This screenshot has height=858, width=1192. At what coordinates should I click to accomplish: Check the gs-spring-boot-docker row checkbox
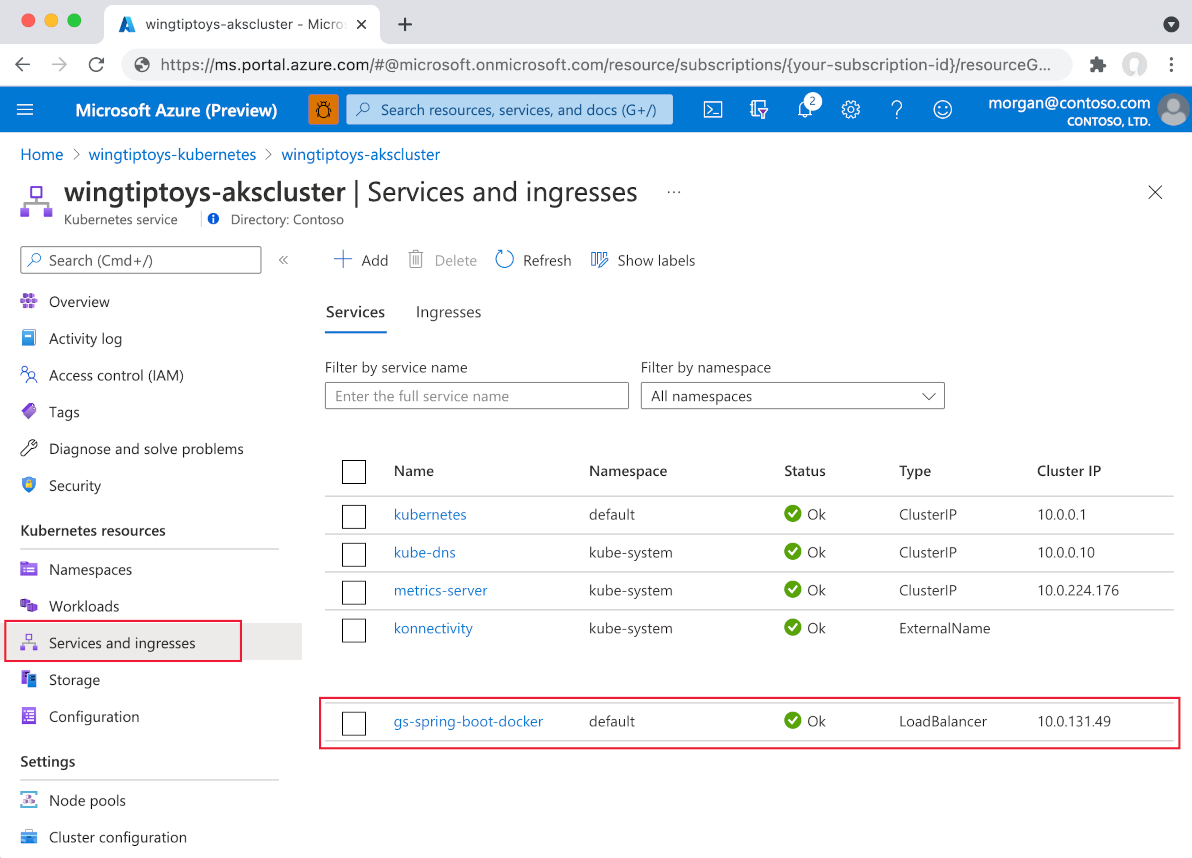coord(354,722)
